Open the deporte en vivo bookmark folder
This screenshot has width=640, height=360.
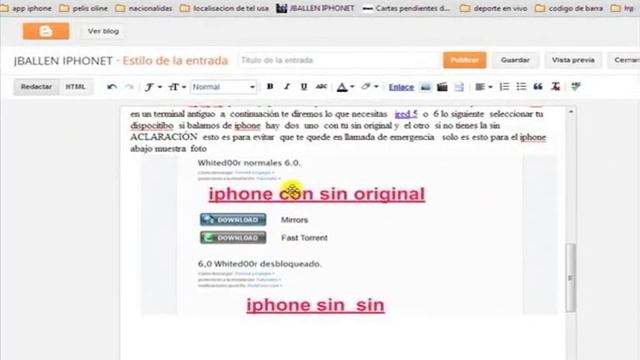493,8
